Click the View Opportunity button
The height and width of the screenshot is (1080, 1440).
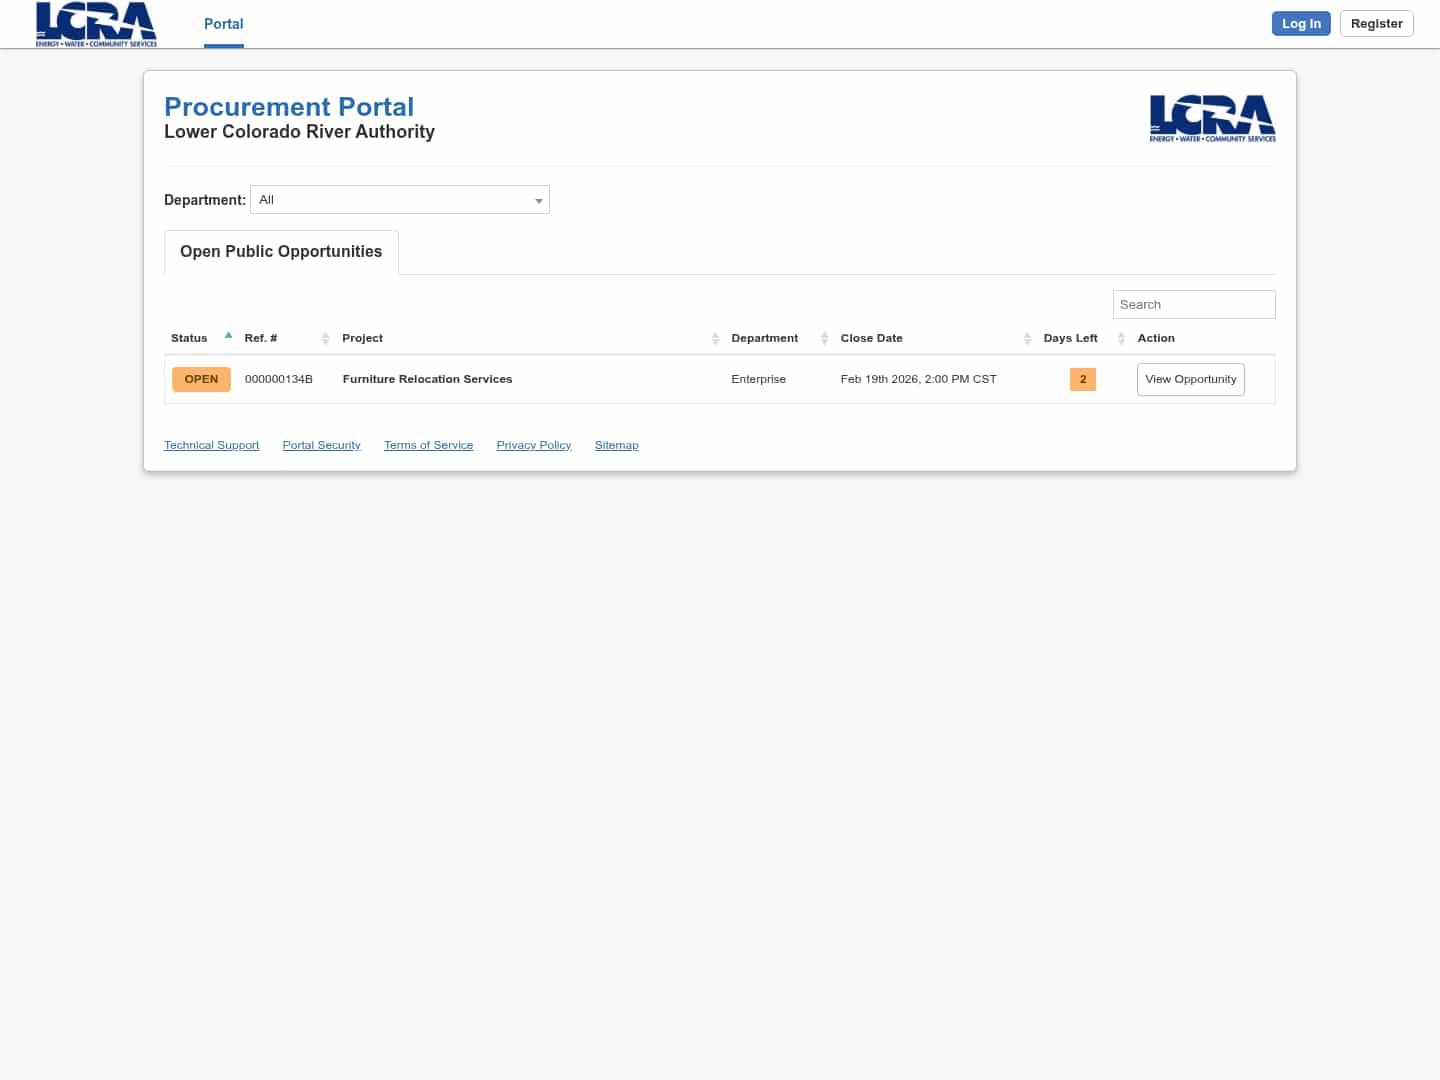point(1190,379)
